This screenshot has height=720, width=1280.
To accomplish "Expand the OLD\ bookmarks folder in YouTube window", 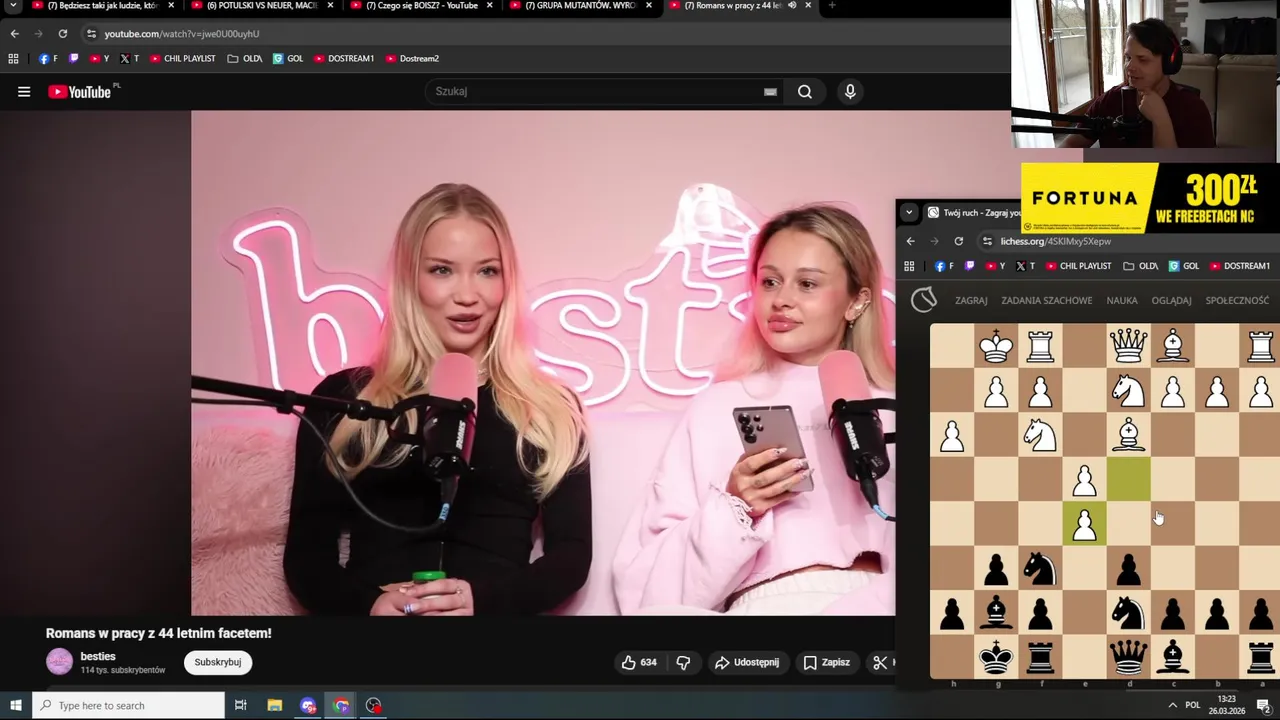I will [x=244, y=59].
